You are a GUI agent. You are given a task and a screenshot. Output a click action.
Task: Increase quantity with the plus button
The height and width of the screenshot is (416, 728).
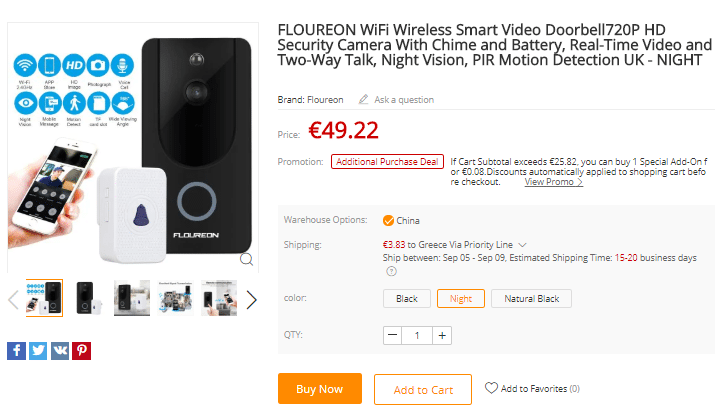point(442,335)
